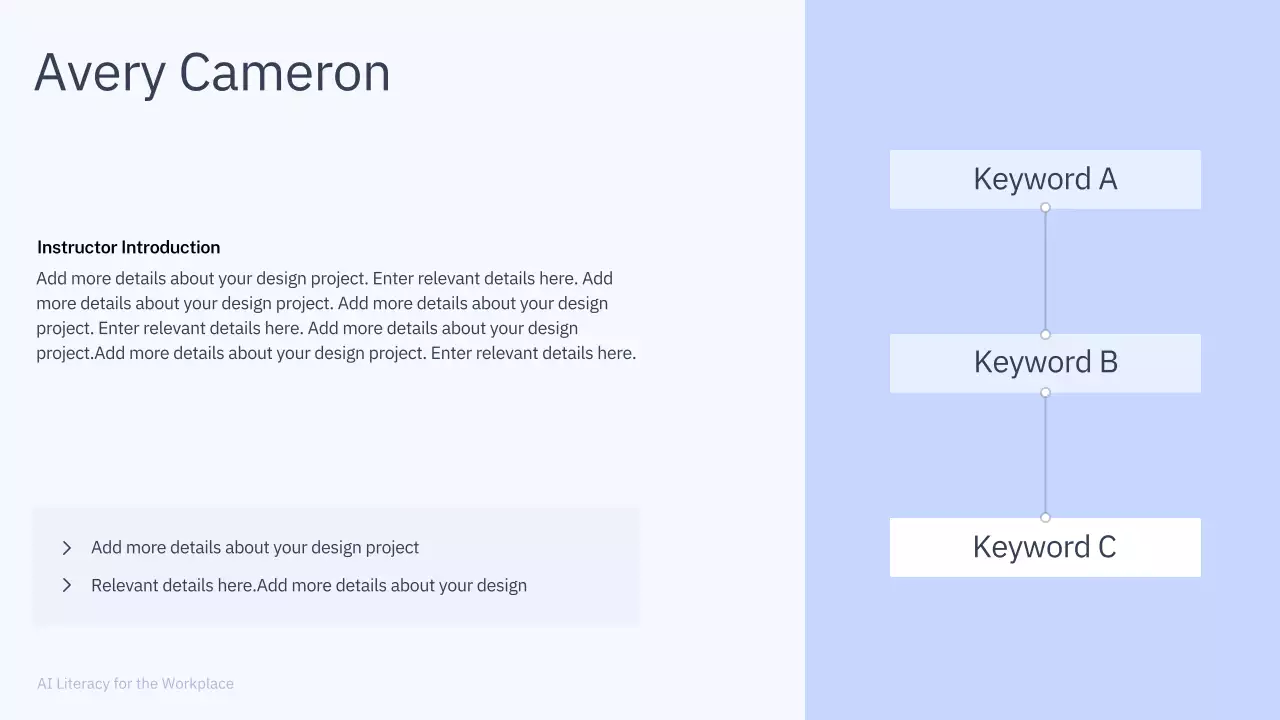1280x720 pixels.
Task: Click the connector dot above Keyword C
Action: [x=1045, y=518]
